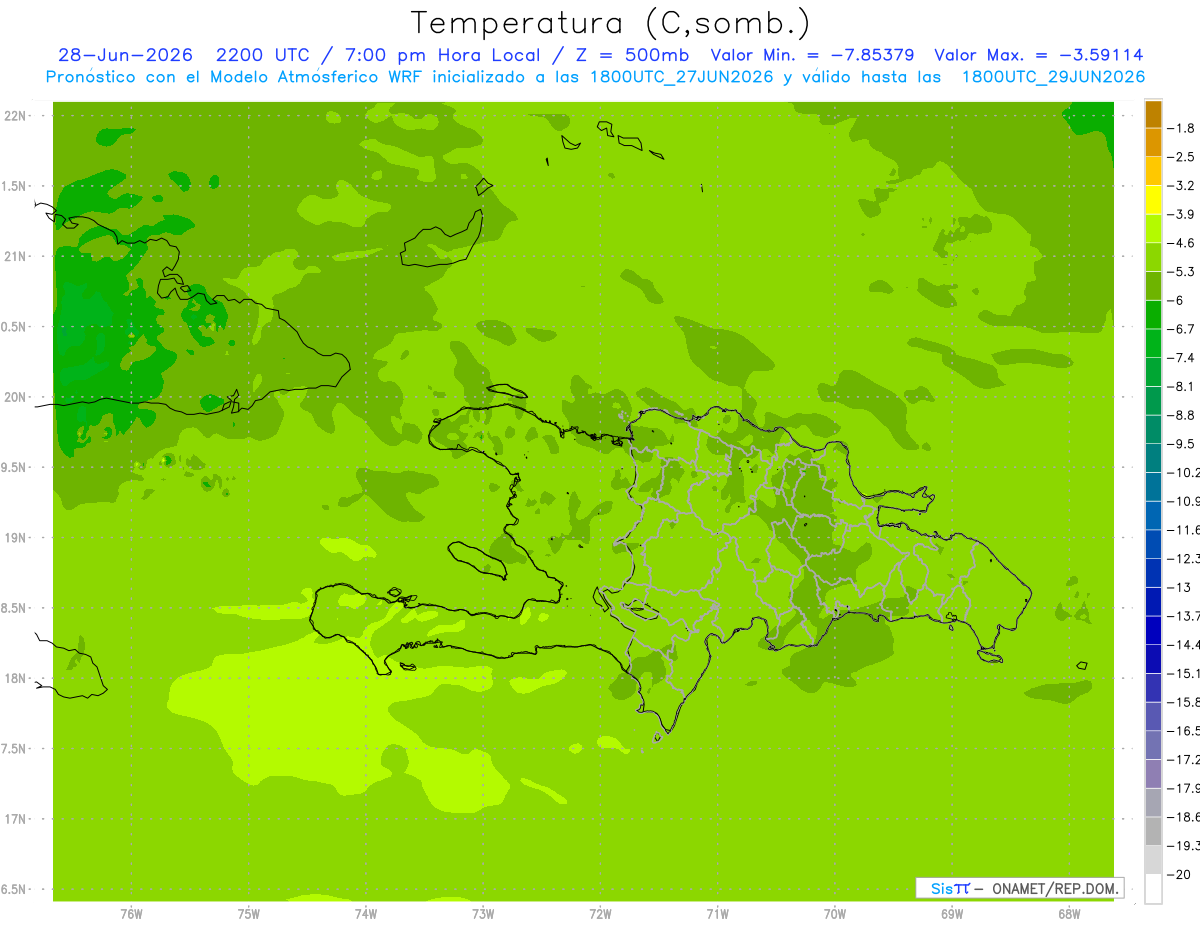Click the '22N' latitude label
Image resolution: width=1200 pixels, height=927 pixels.
pyautogui.click(x=16, y=116)
